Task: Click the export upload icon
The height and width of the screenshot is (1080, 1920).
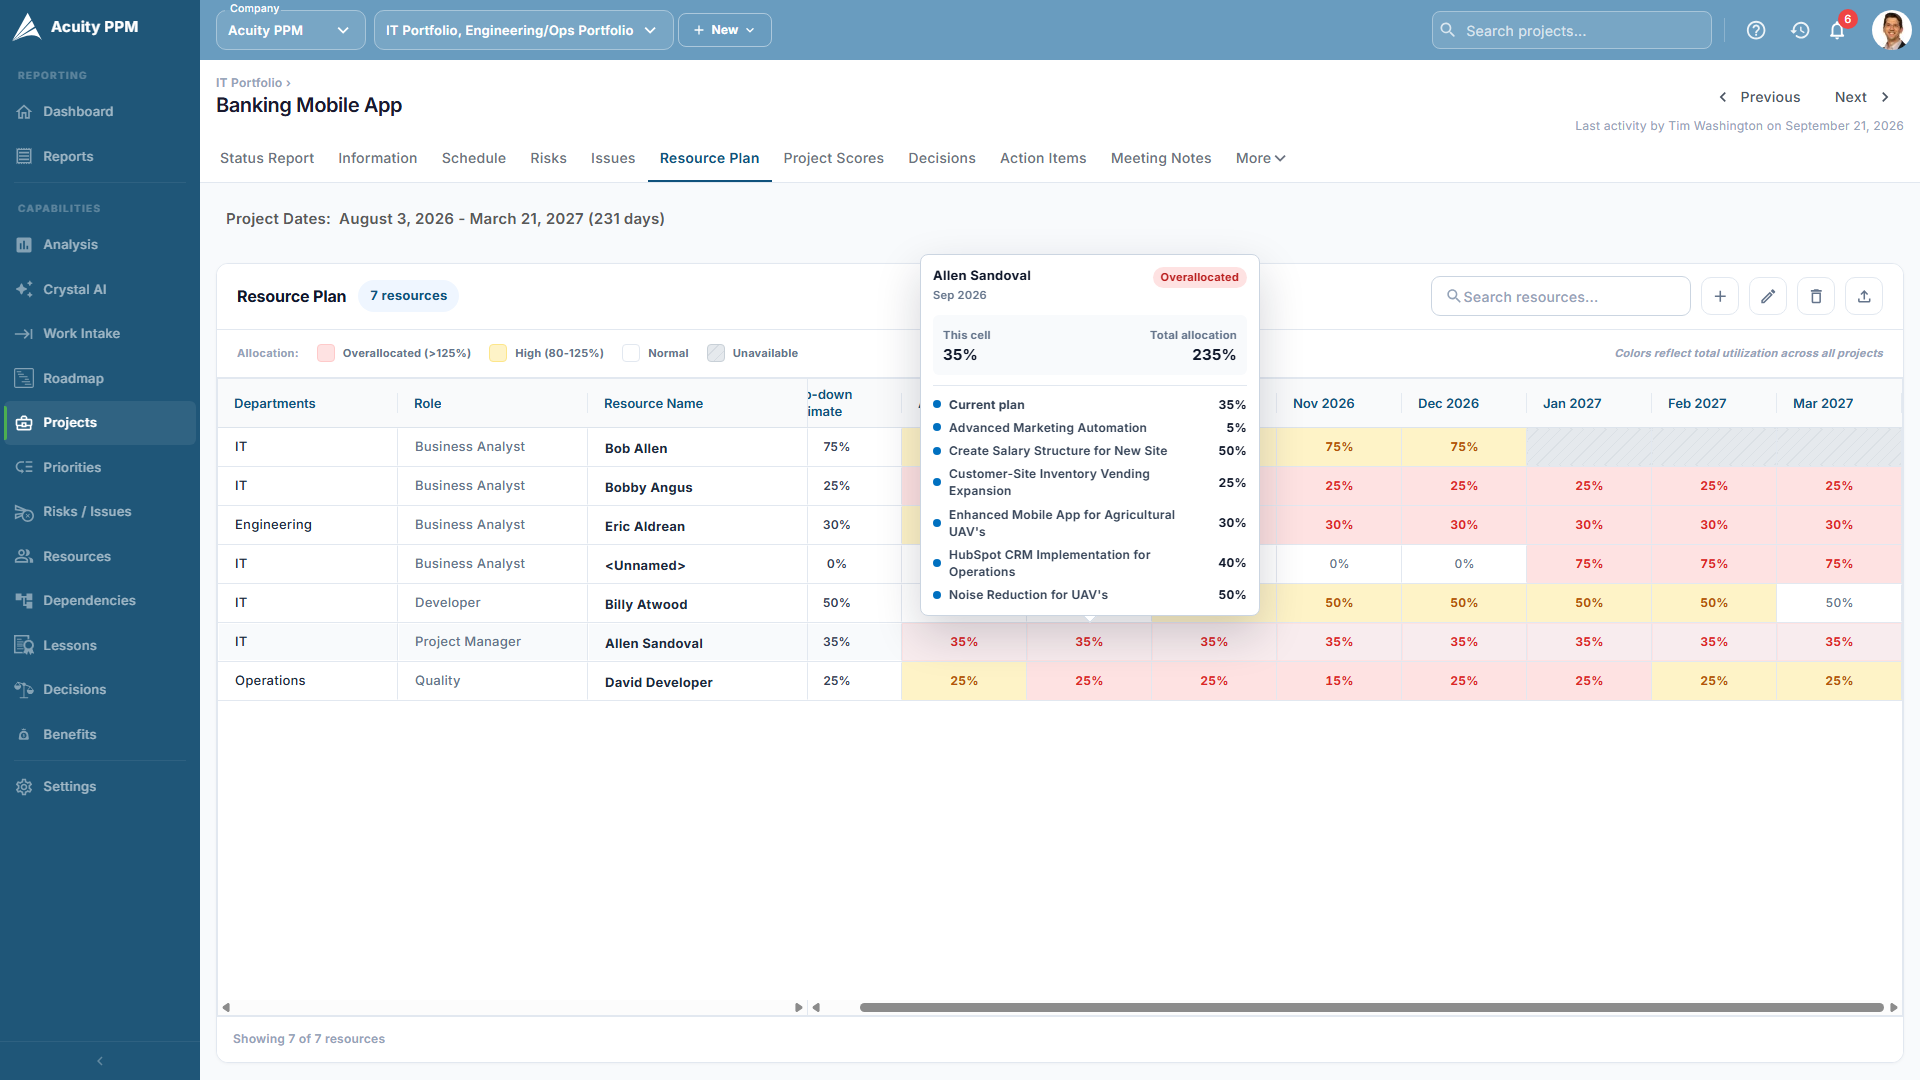Action: click(x=1864, y=296)
